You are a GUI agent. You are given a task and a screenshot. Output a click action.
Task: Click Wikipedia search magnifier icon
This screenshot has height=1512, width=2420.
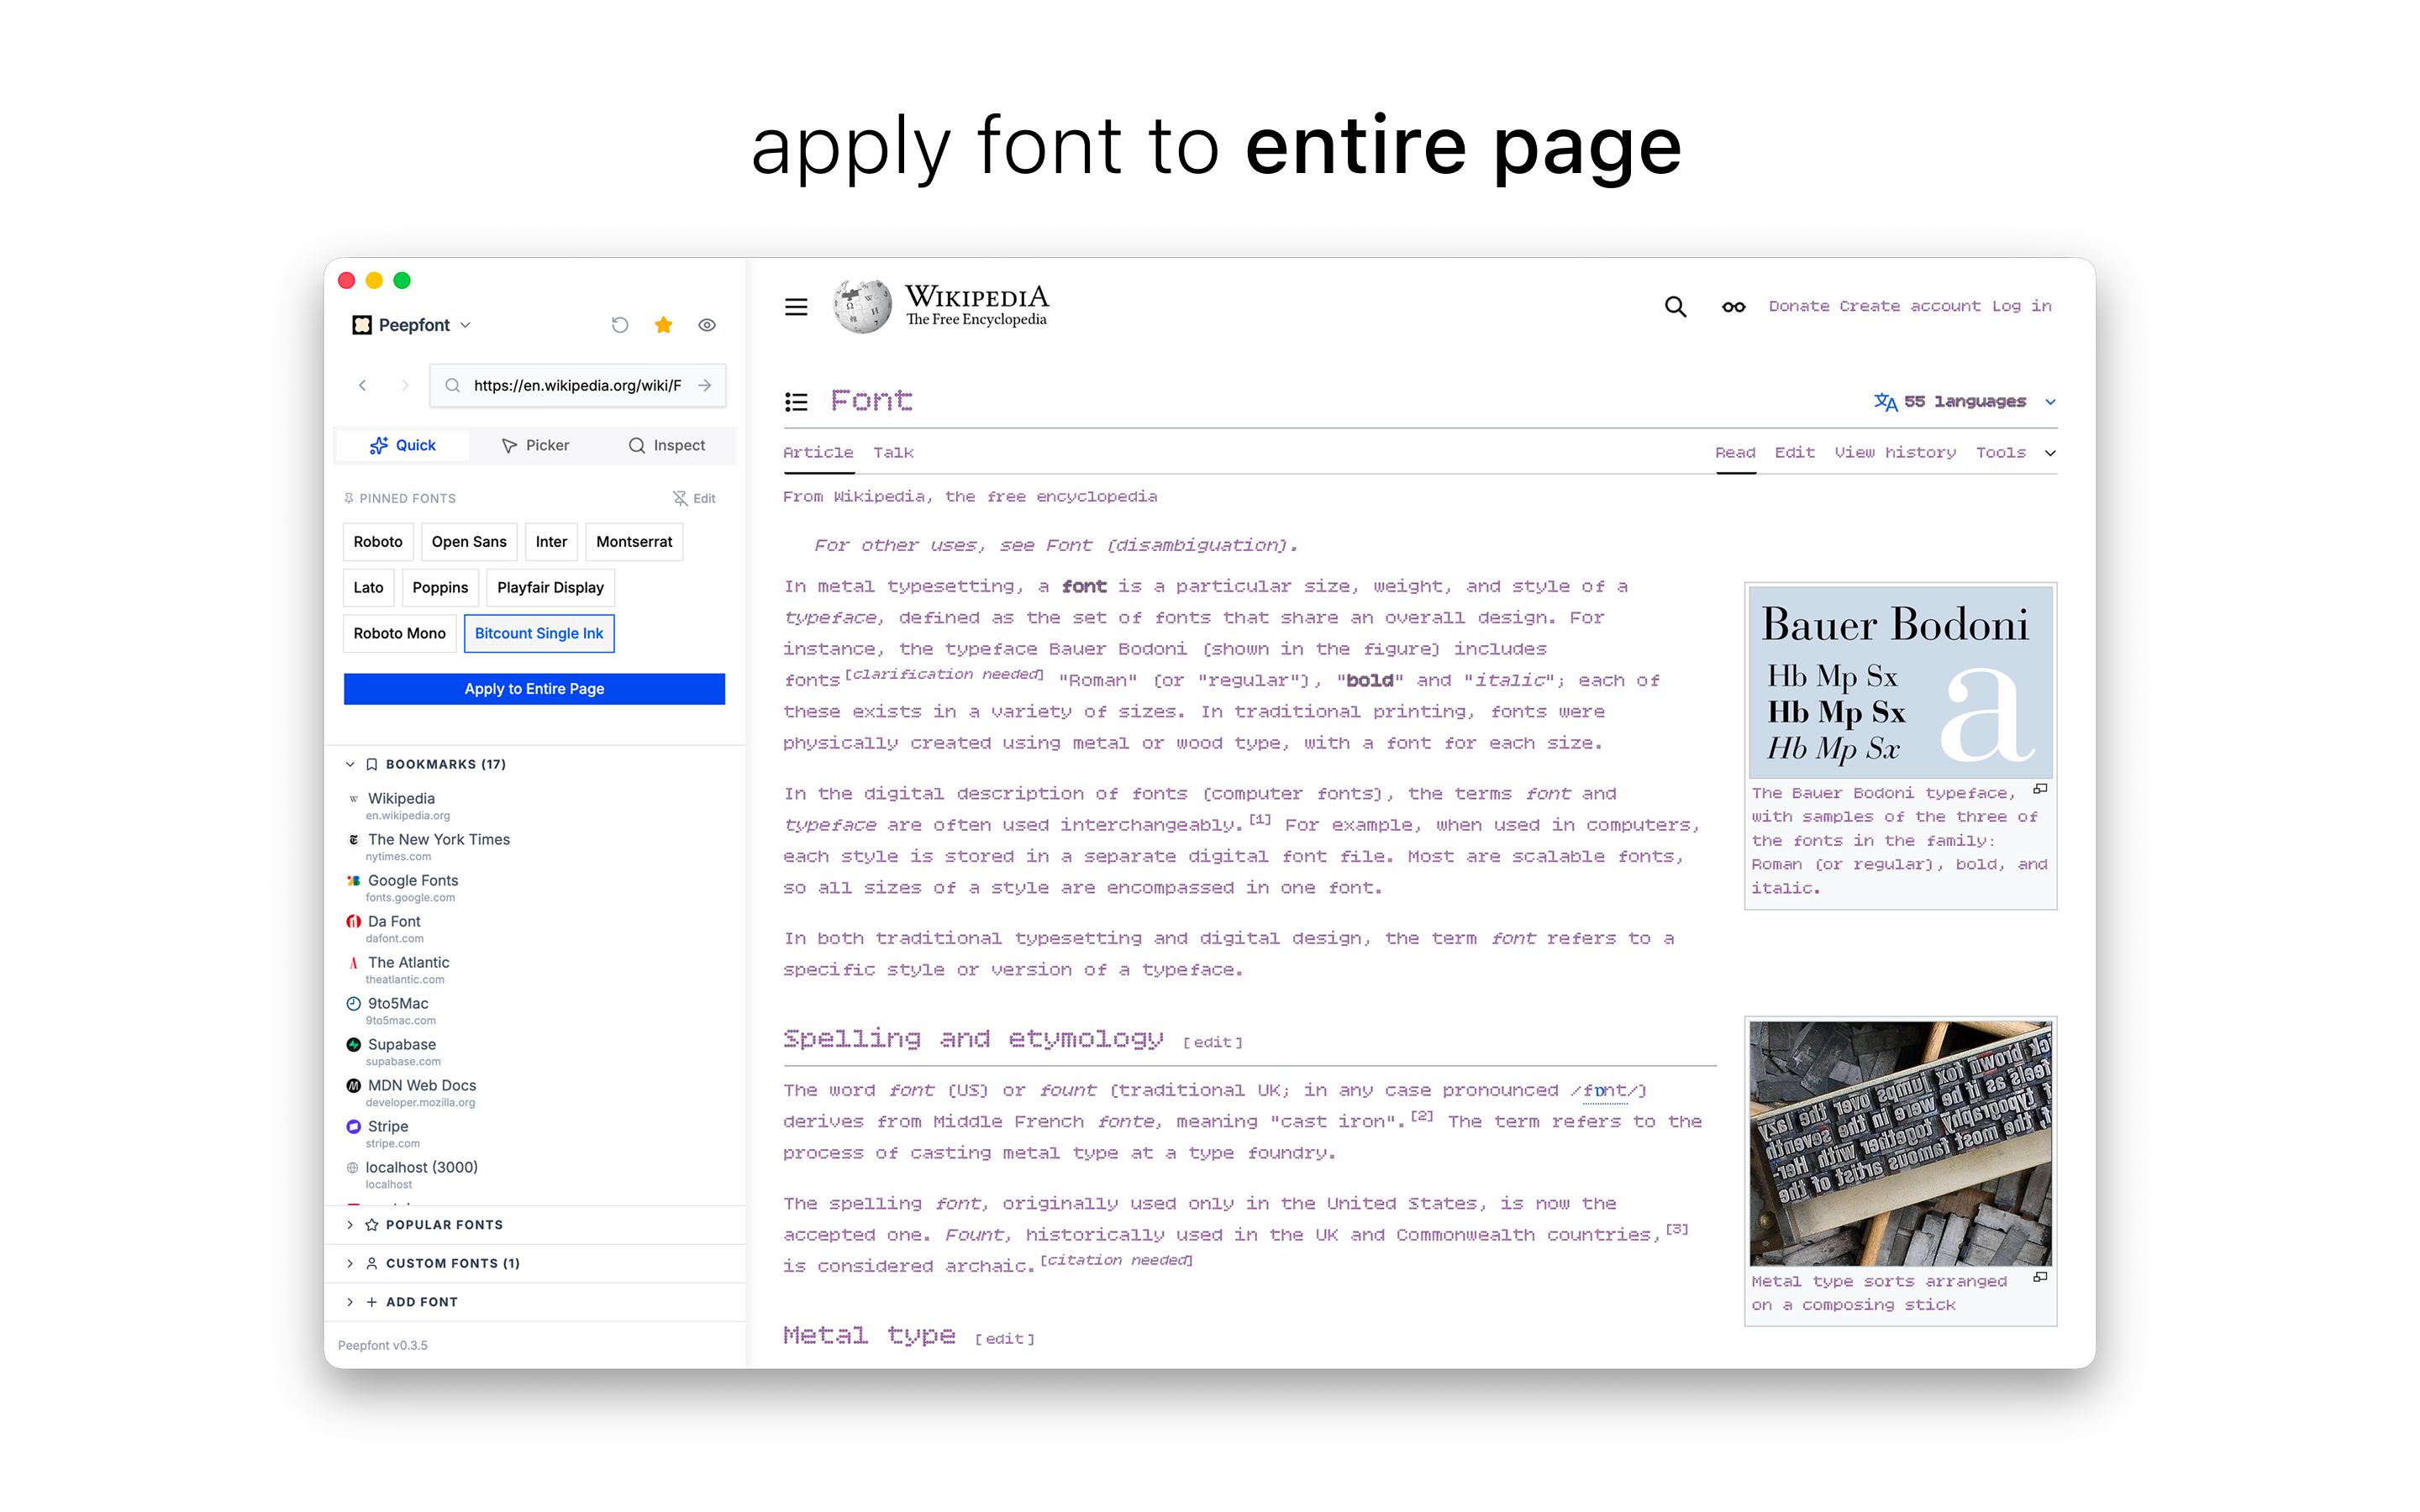1675,306
